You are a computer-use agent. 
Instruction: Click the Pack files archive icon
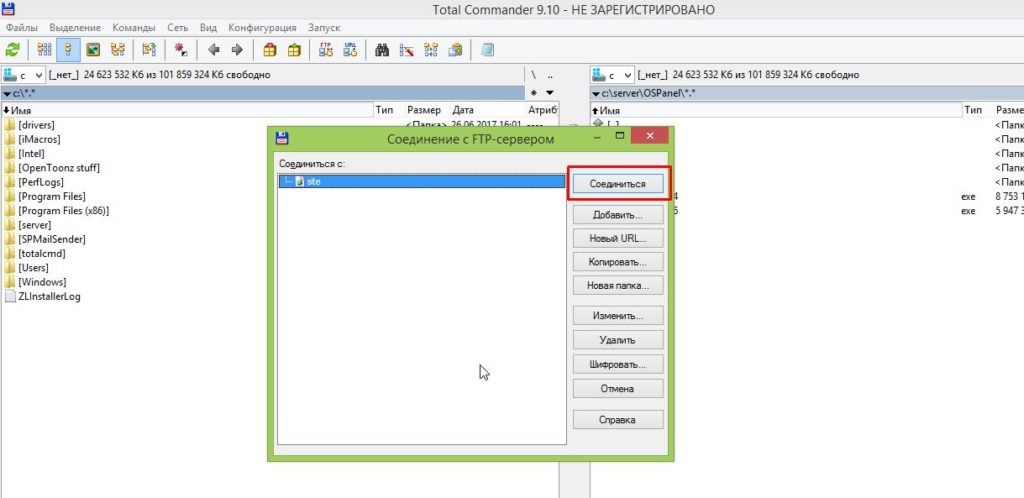pyautogui.click(x=270, y=48)
